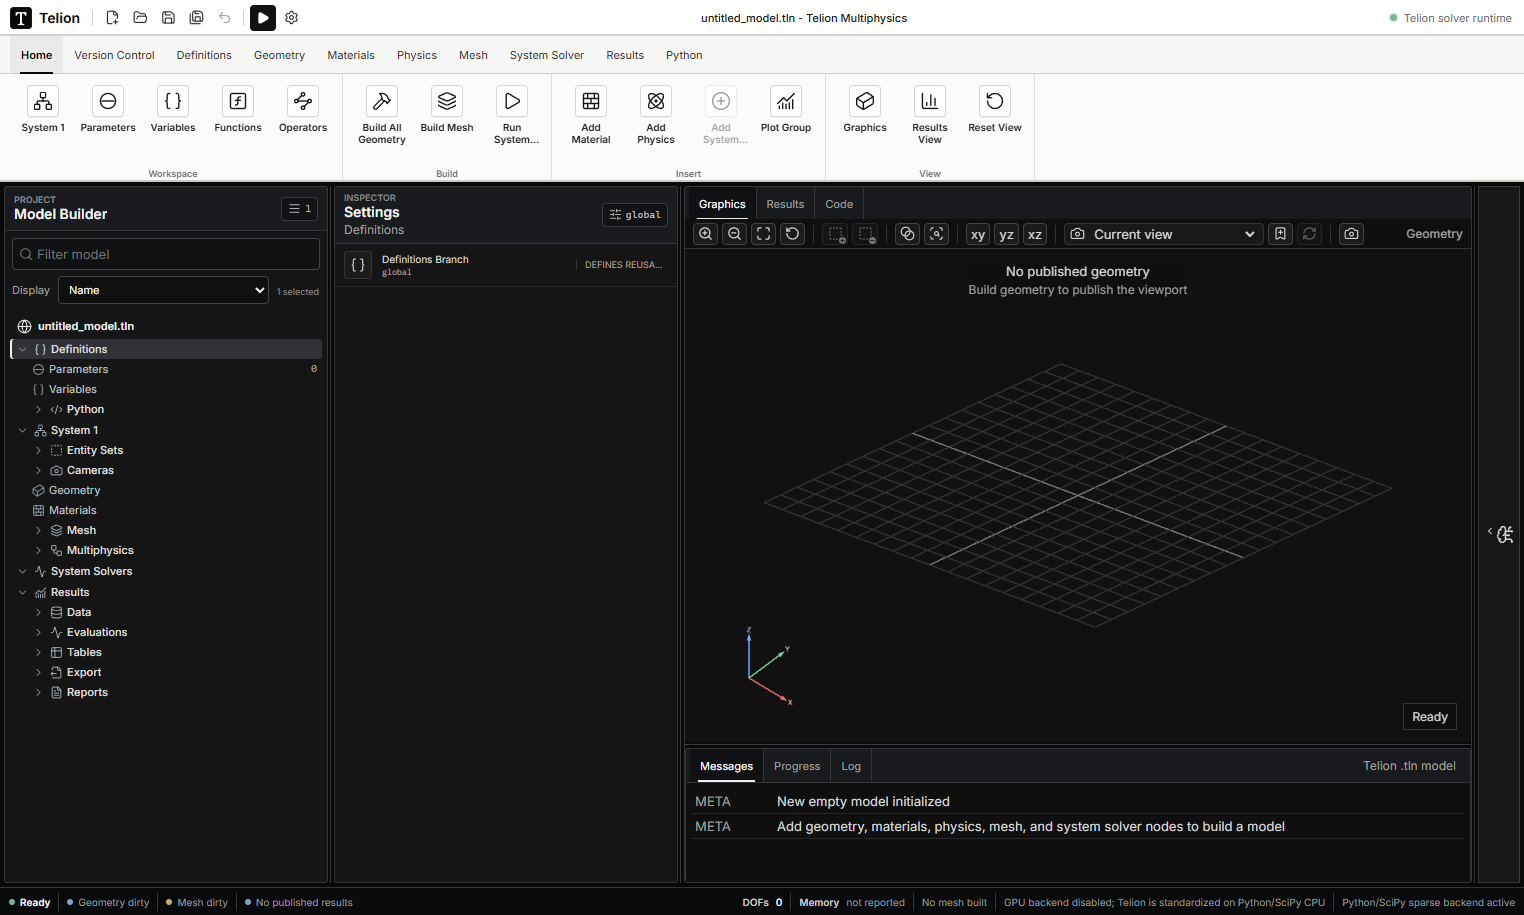Click Build All Geometry
This screenshot has height=915, width=1524.
point(382,116)
